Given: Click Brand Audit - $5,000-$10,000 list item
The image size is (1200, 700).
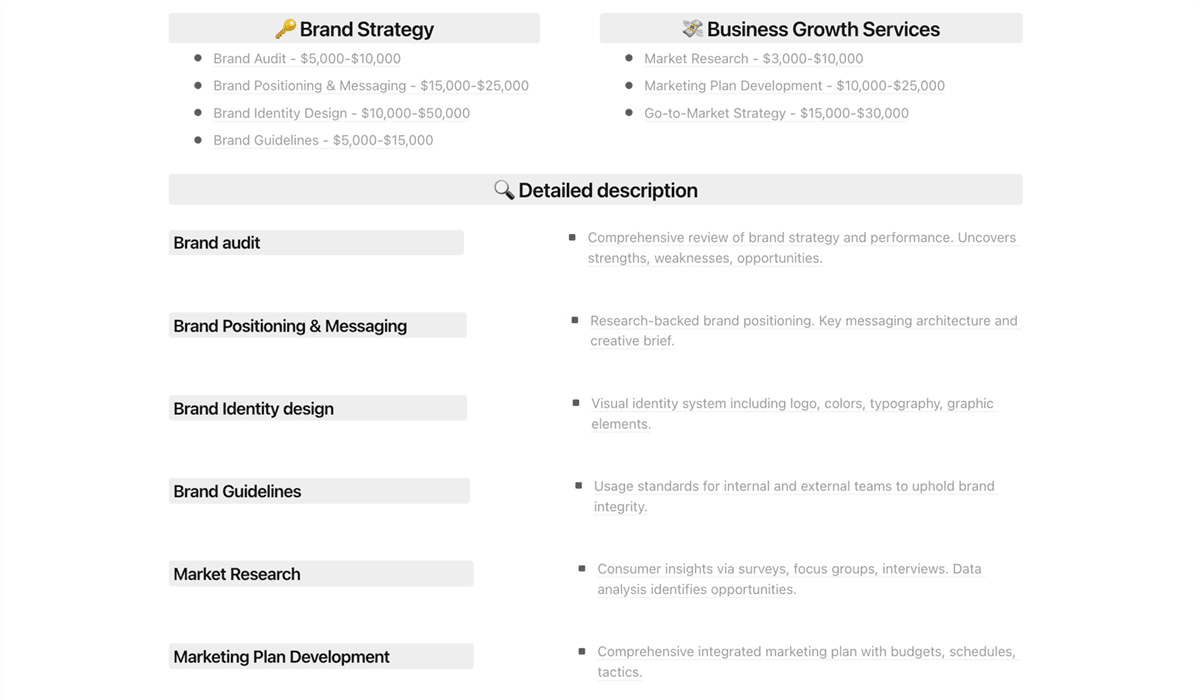Looking at the screenshot, I should click(307, 59).
